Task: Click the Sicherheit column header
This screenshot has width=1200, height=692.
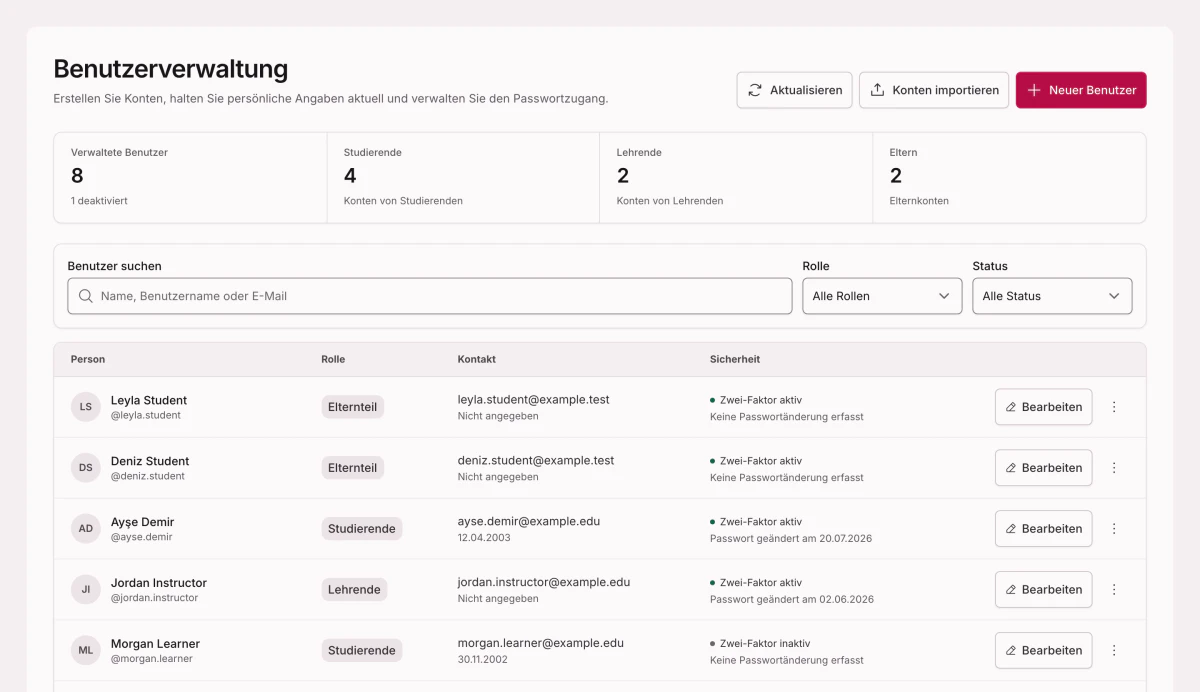Action: tap(735, 359)
